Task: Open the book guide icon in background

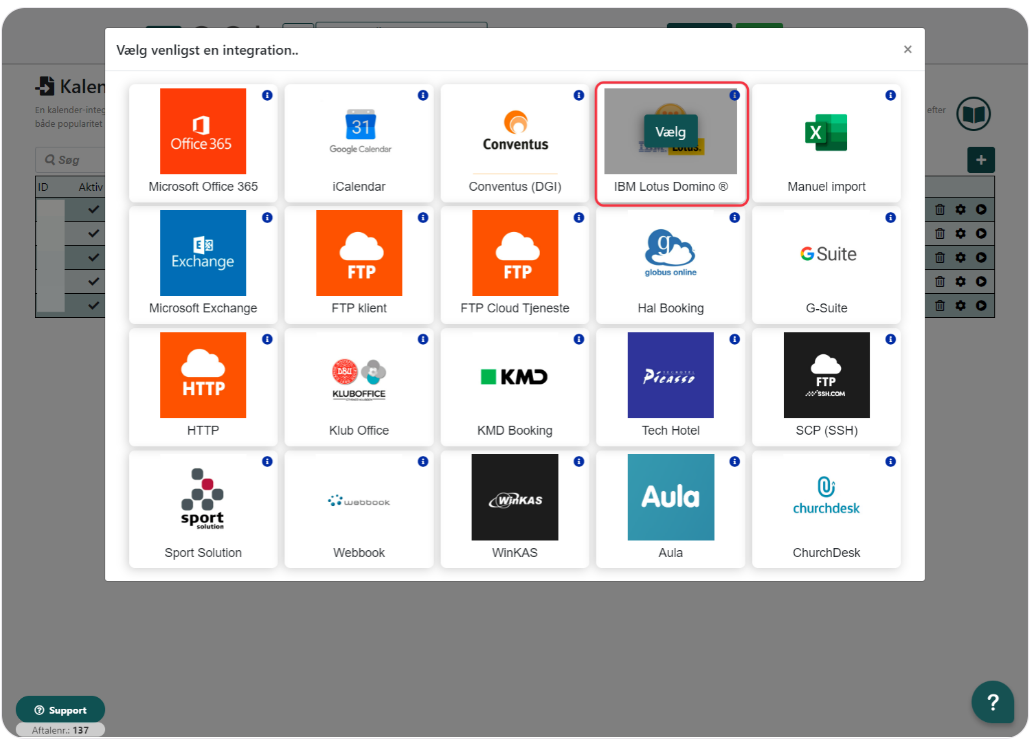Action: [x=974, y=114]
